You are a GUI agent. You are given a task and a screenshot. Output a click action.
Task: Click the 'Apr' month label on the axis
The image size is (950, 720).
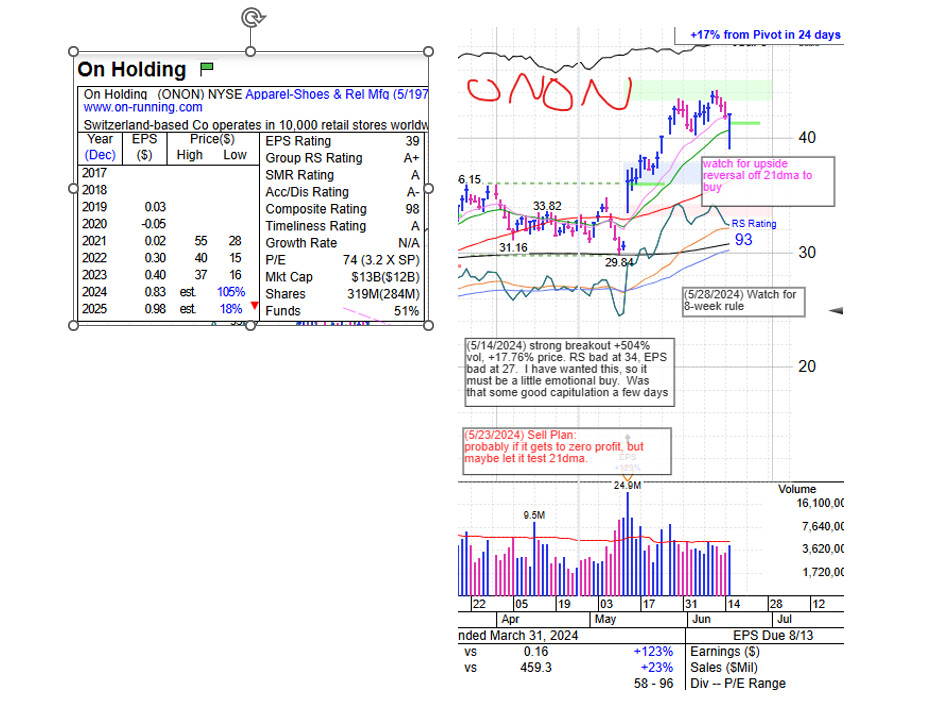click(510, 619)
